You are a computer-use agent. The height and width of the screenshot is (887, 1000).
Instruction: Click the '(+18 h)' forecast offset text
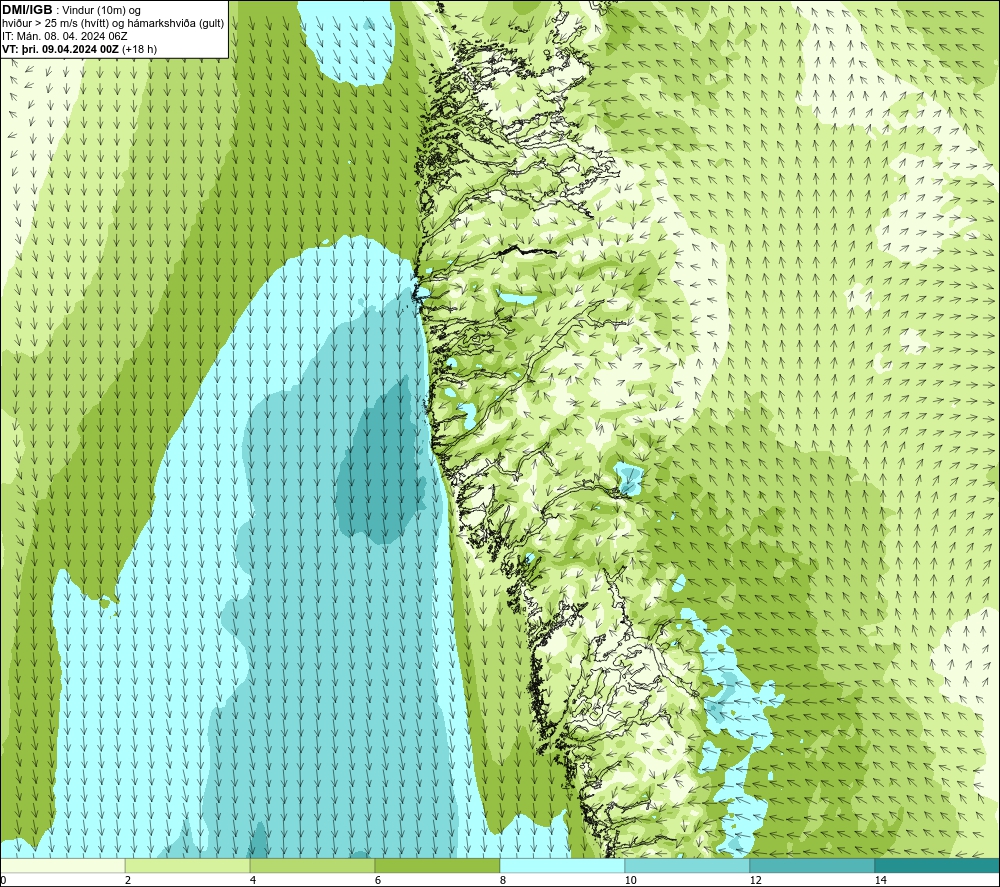(140, 49)
